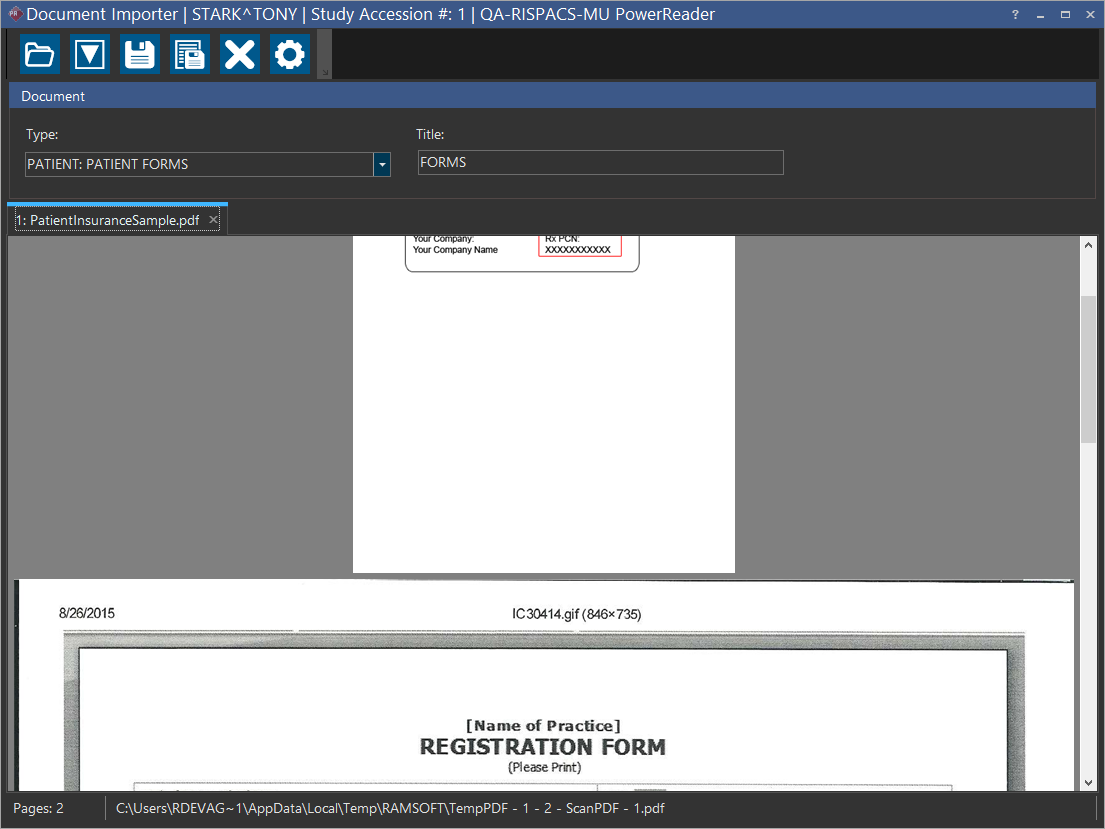Click the floppy disk save icon
This screenshot has width=1105, height=829.
tap(140, 54)
